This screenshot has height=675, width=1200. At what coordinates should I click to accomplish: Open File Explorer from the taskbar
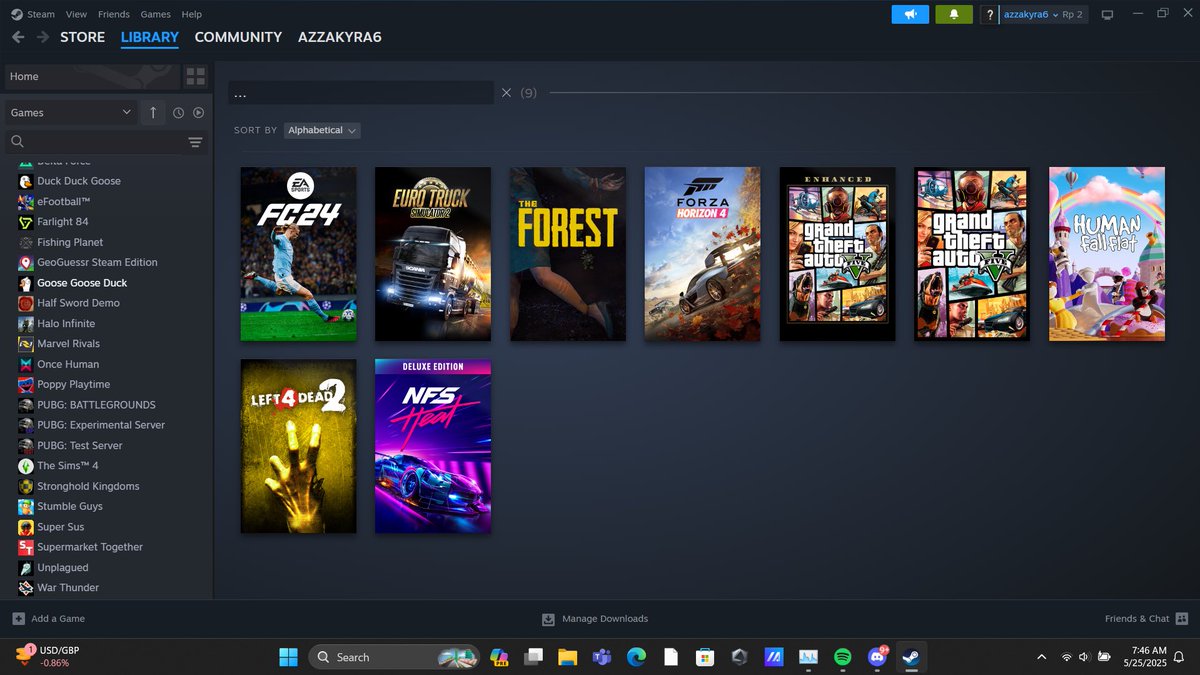[x=567, y=657]
